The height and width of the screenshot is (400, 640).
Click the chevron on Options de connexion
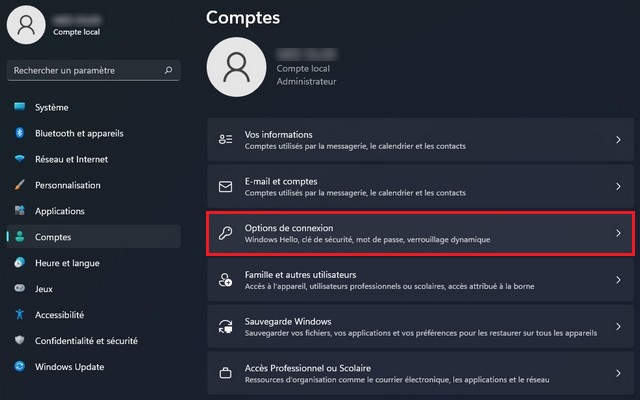pos(618,233)
